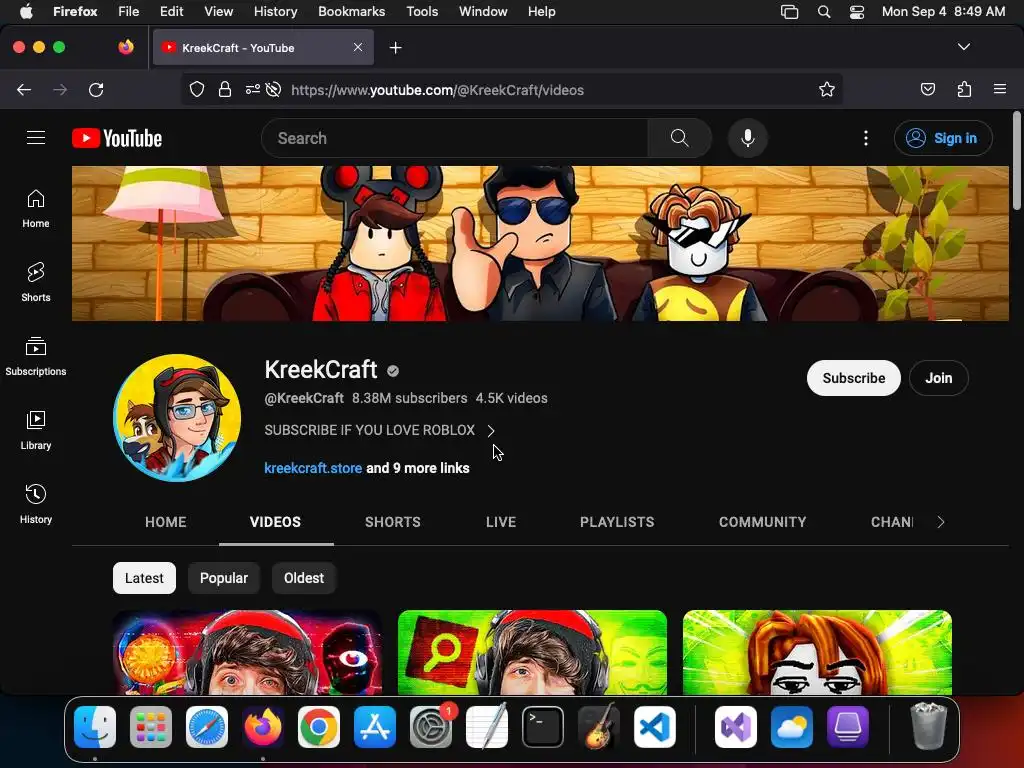1024x768 pixels.
Task: Open YouTube settings three-dot menu
Action: click(866, 138)
